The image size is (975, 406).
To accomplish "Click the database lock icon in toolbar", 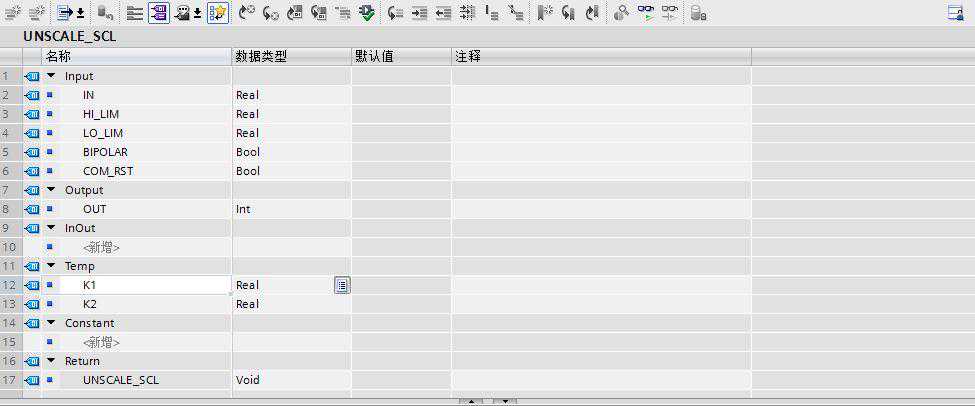I will [x=699, y=13].
